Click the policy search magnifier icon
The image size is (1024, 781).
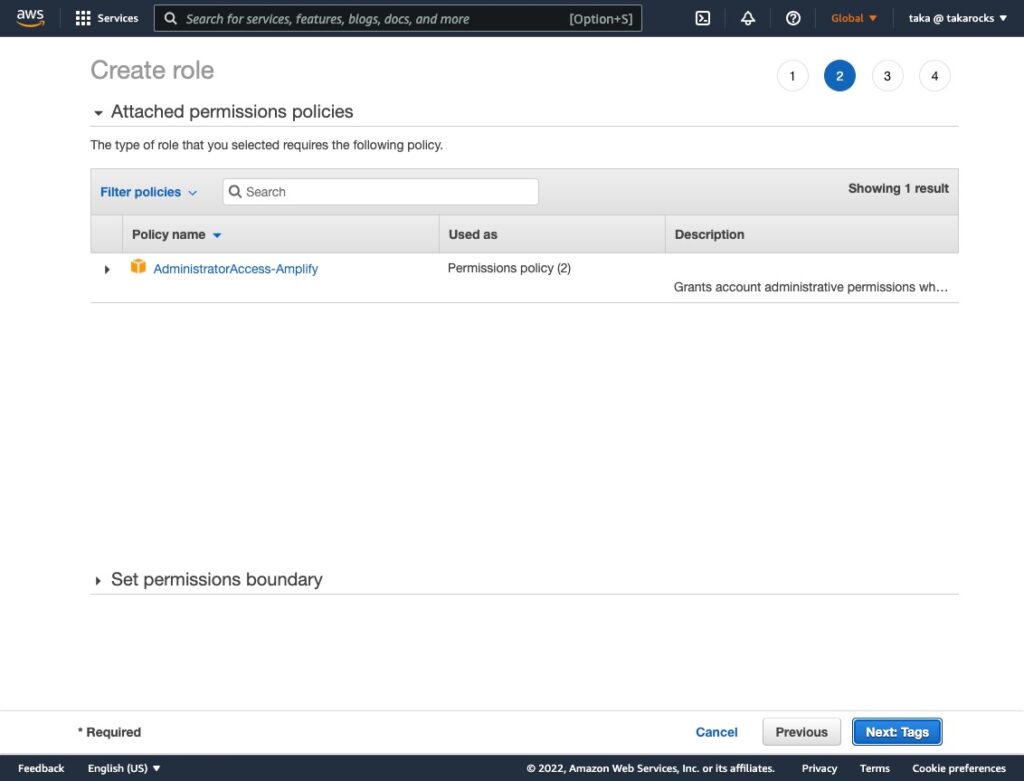[x=235, y=191]
